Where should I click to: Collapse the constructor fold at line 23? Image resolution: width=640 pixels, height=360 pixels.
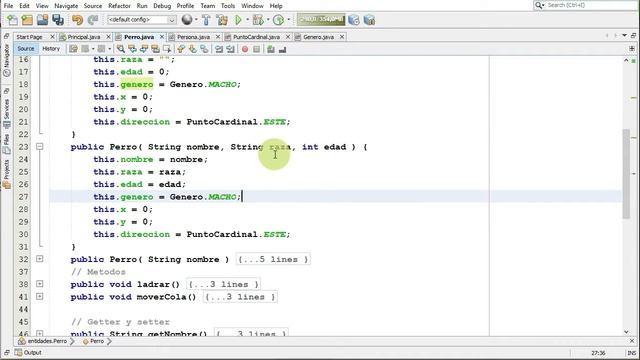coord(40,146)
